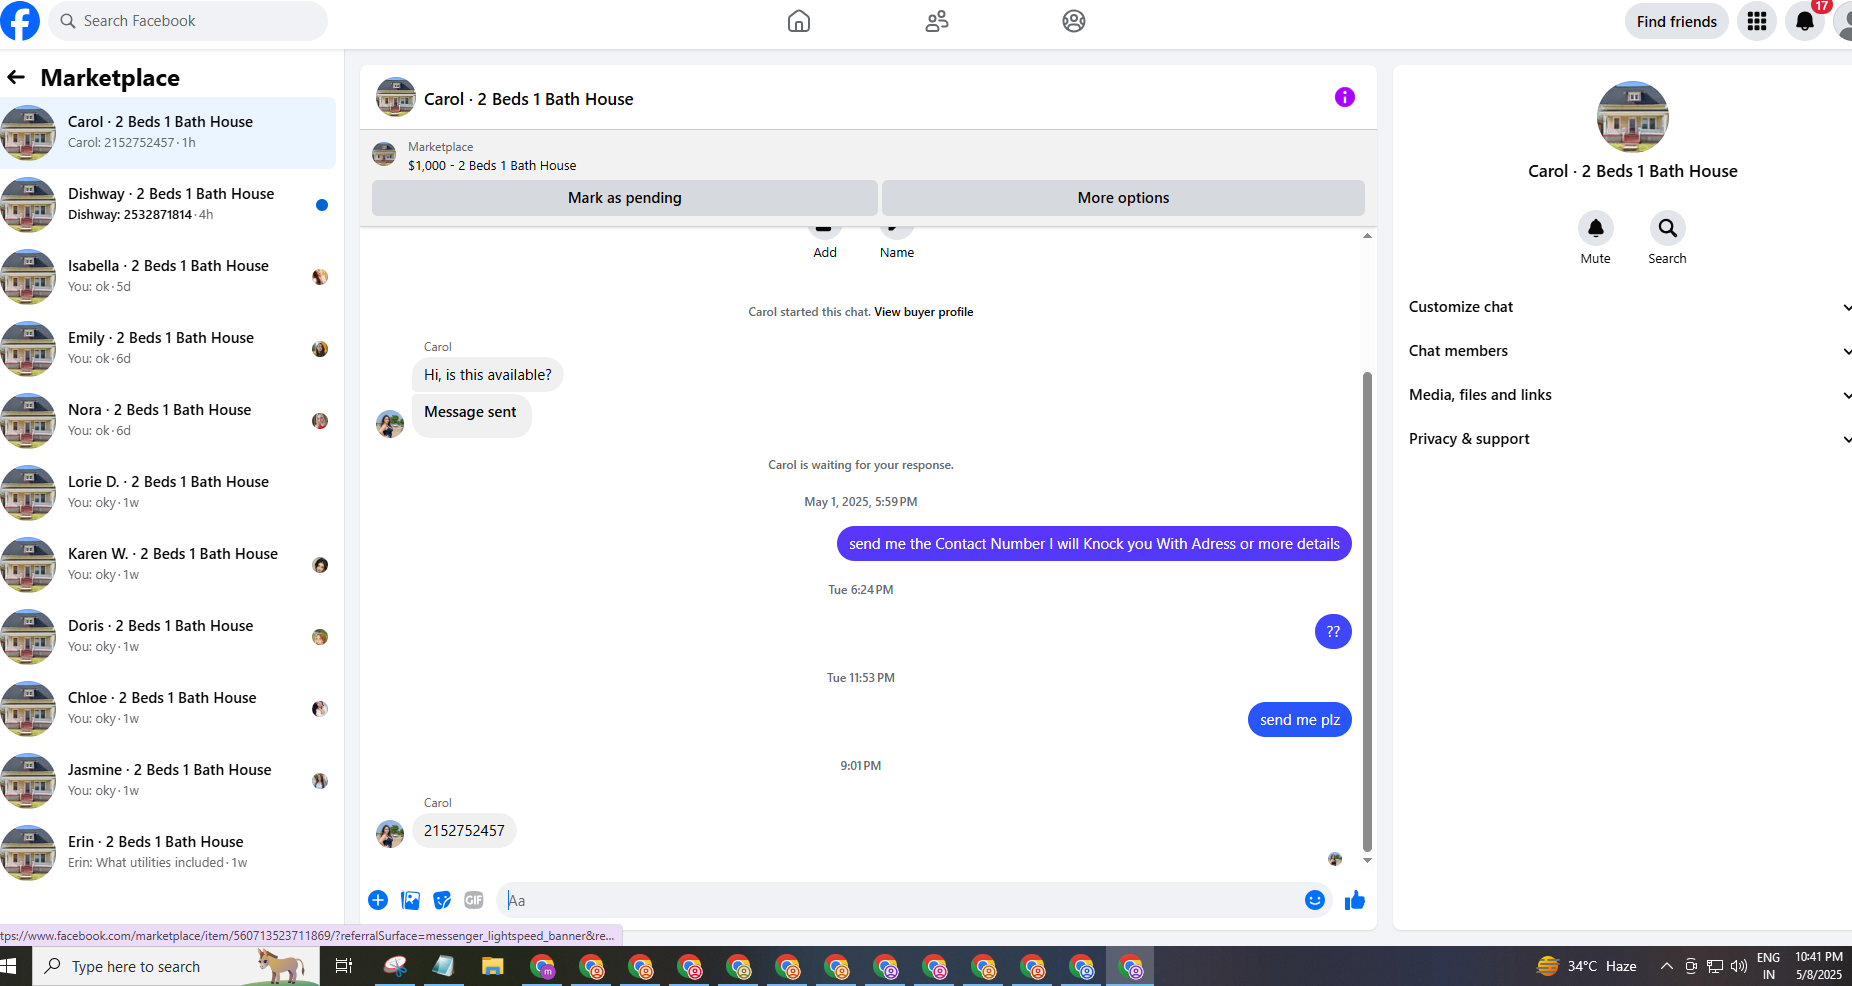Click the house thumbnail in the chat header
Screen dimensions: 1852x986
click(396, 97)
